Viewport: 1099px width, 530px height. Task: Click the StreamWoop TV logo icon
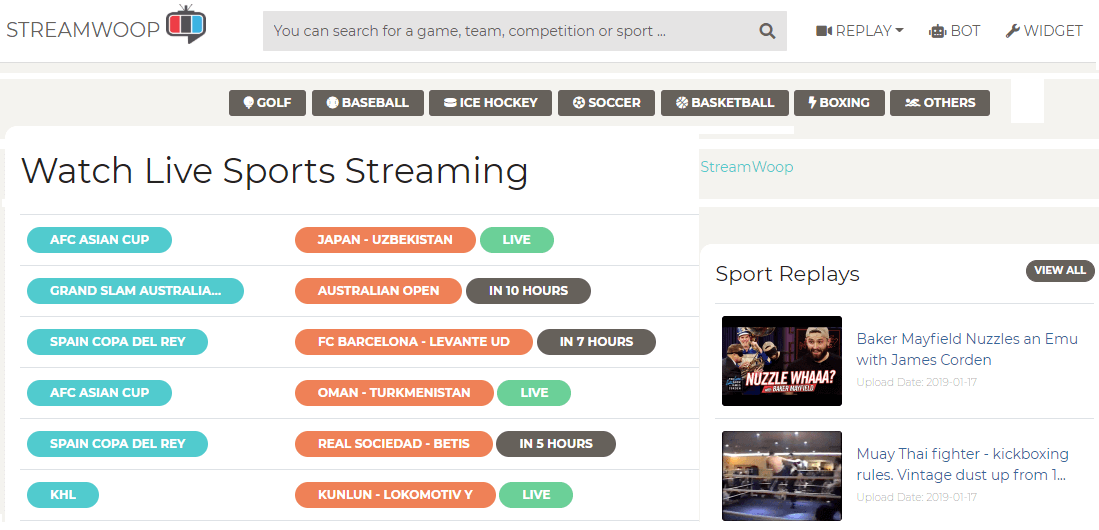186,23
